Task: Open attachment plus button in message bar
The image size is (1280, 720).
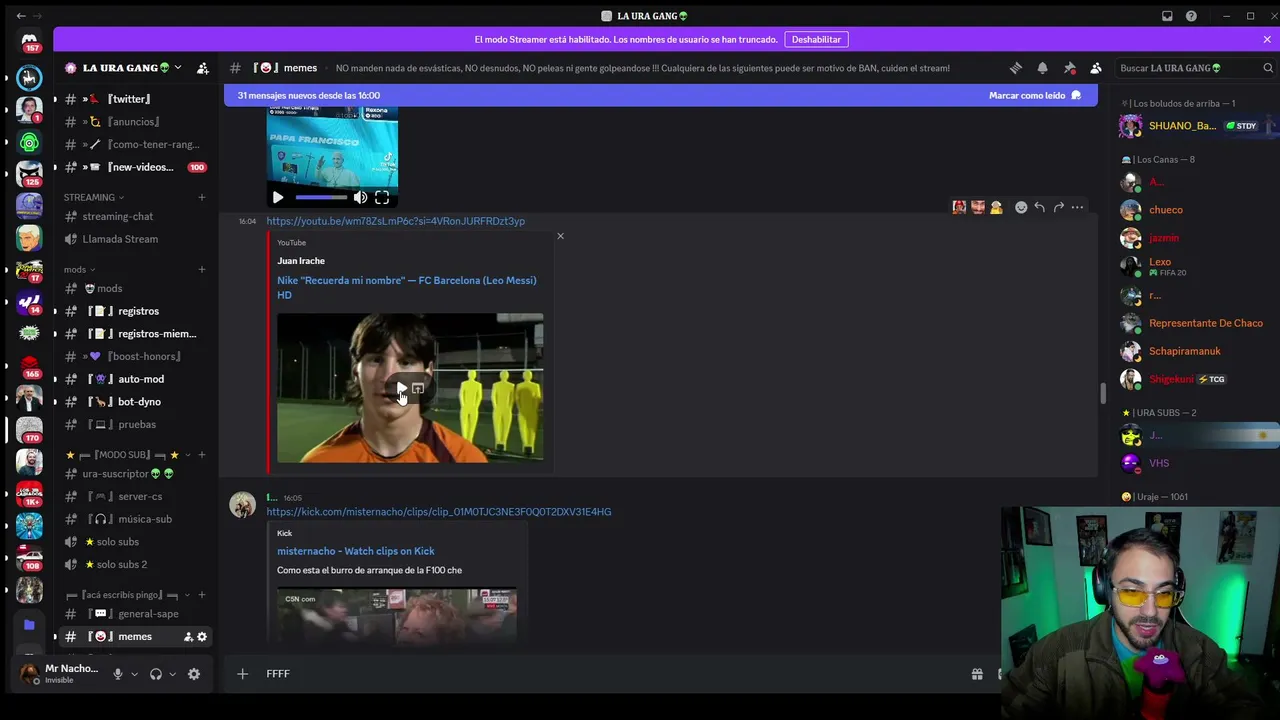Action: pyautogui.click(x=242, y=674)
